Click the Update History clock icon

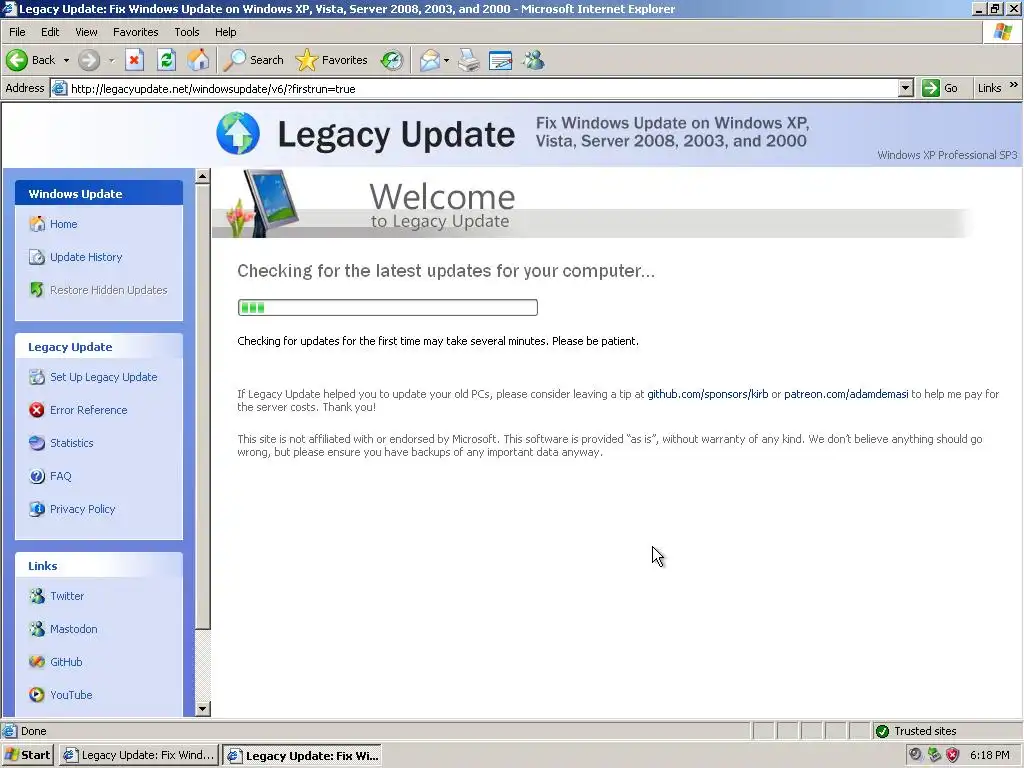point(37,257)
